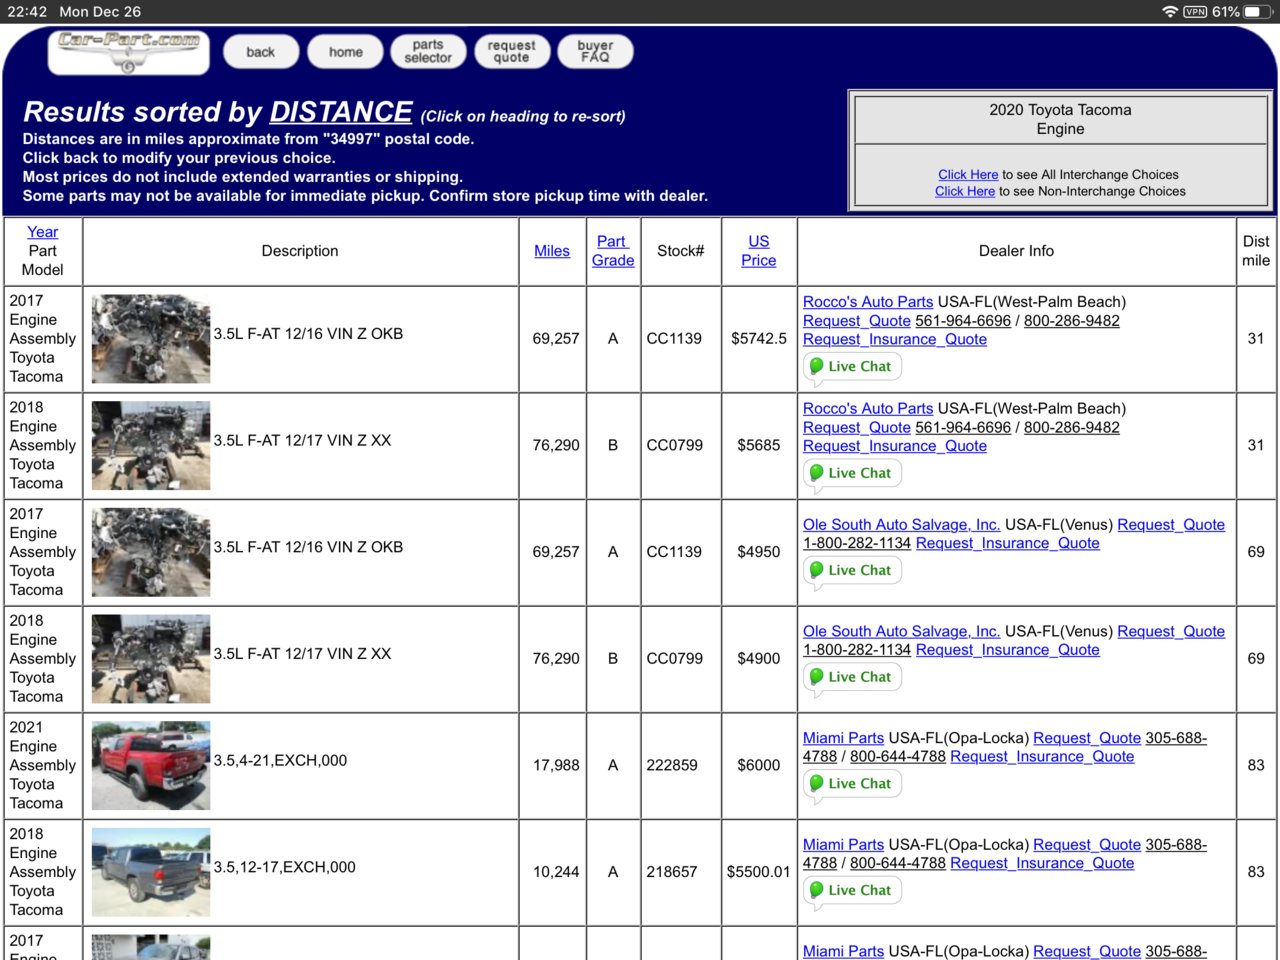Start Live Chat in $5742.5 Rocco's row

click(x=853, y=367)
